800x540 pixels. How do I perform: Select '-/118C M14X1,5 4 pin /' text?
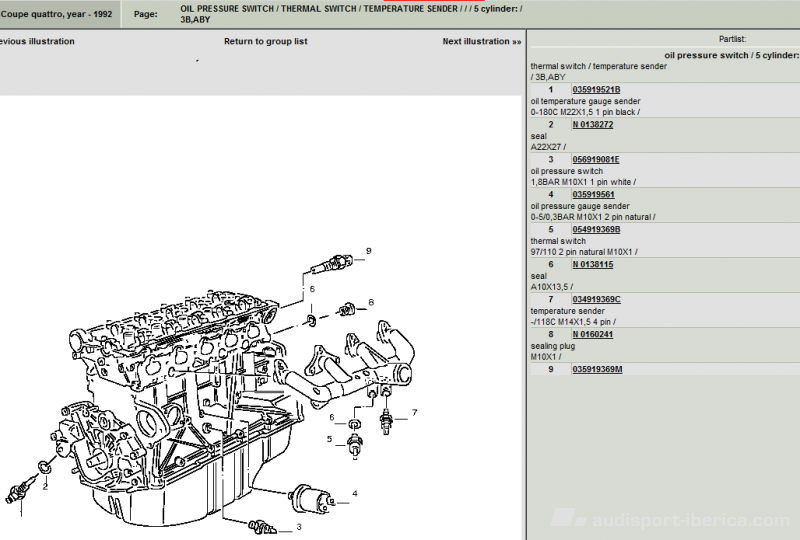click(573, 322)
